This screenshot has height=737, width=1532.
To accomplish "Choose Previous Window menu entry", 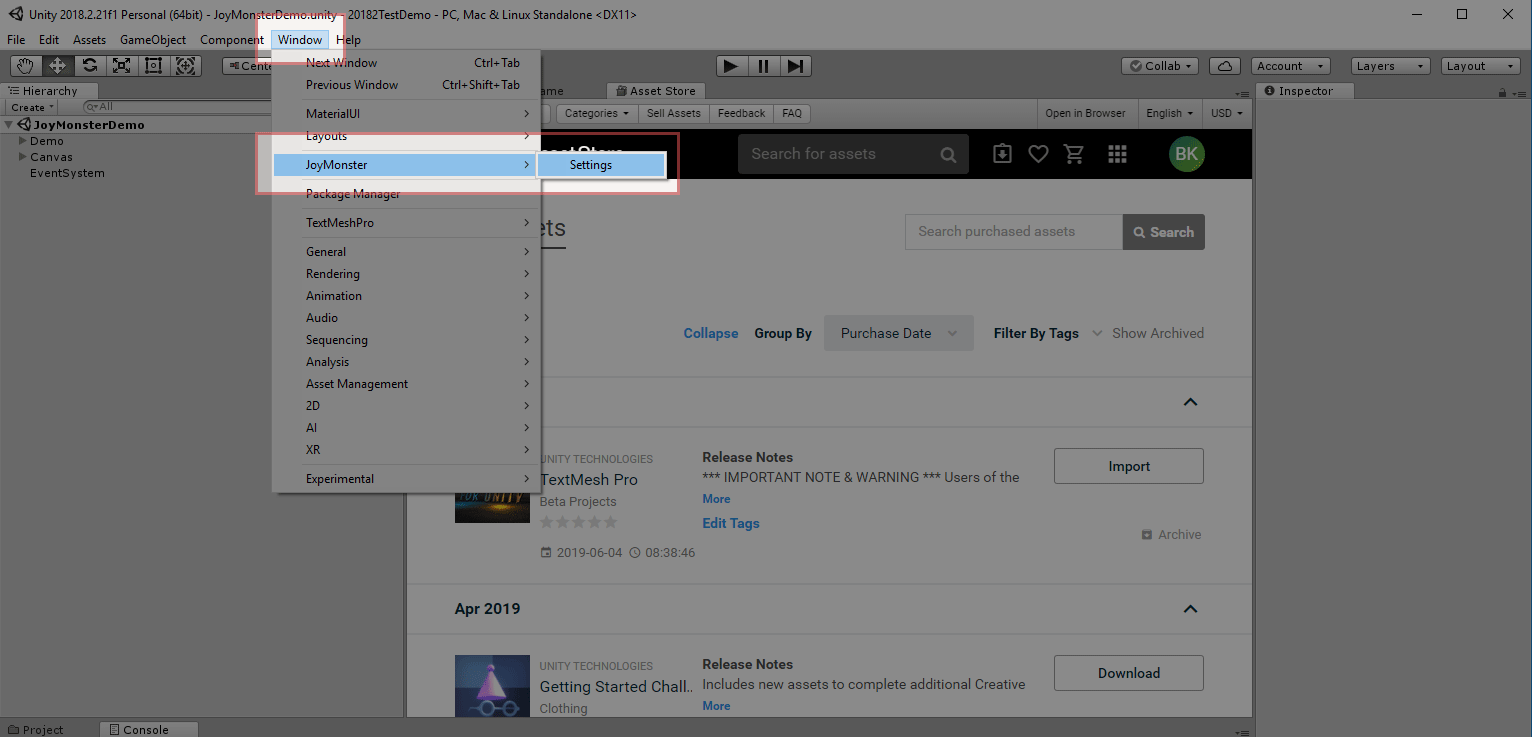I will click(x=406, y=85).
